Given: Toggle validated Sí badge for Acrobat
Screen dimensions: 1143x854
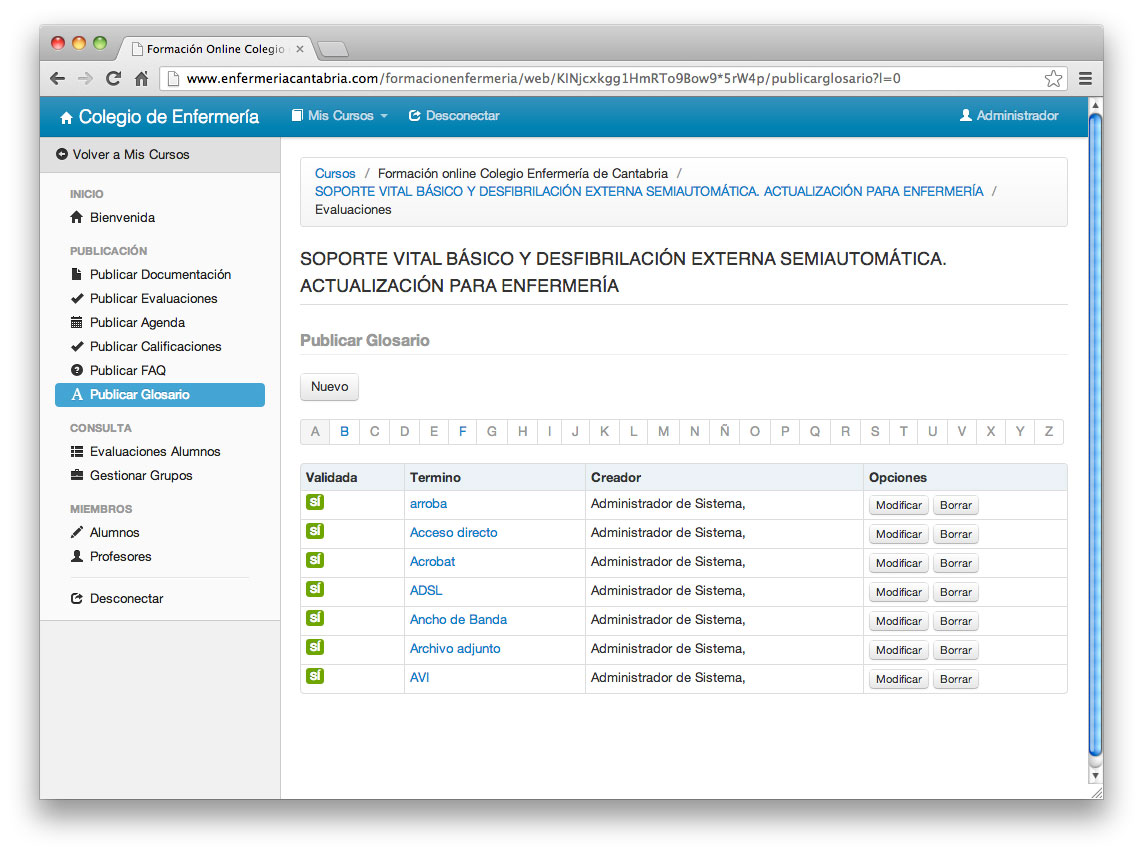Looking at the screenshot, I should 315,561.
